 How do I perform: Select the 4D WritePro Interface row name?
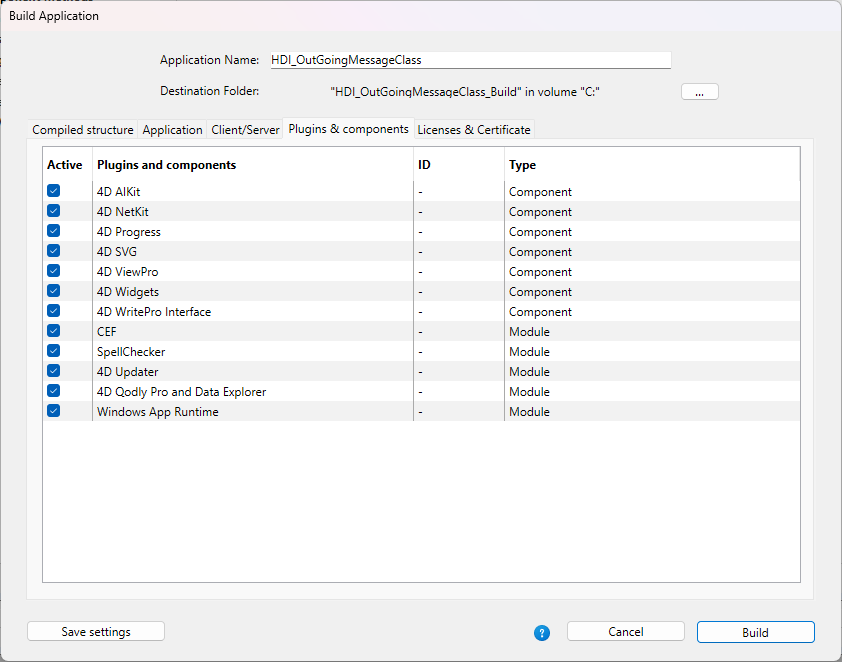[x=154, y=312]
